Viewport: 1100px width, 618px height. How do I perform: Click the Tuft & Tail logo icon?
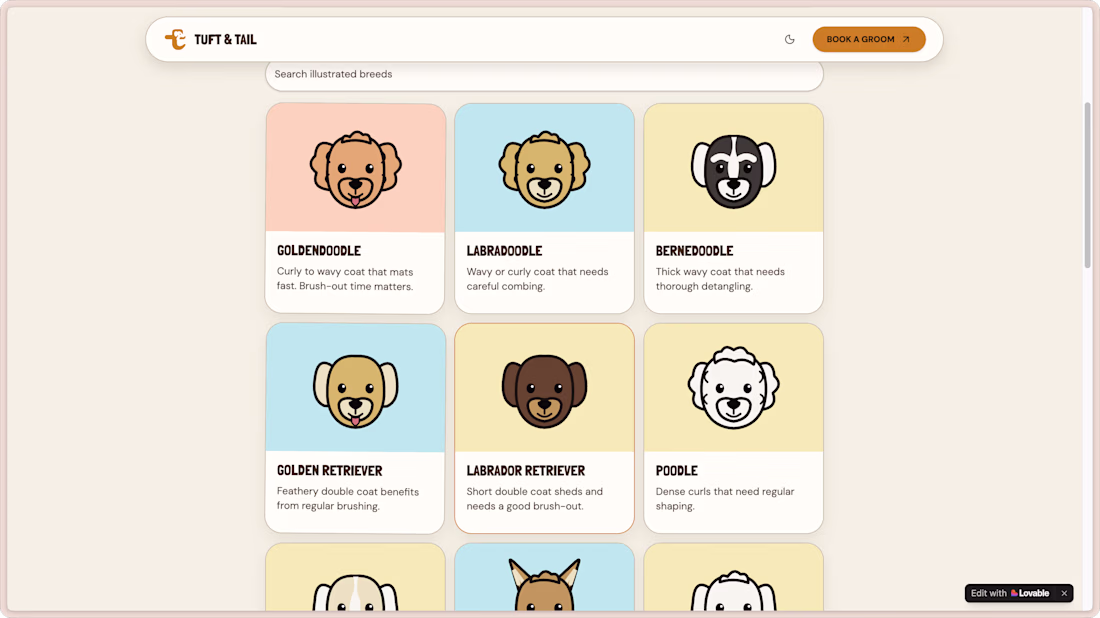[x=175, y=39]
